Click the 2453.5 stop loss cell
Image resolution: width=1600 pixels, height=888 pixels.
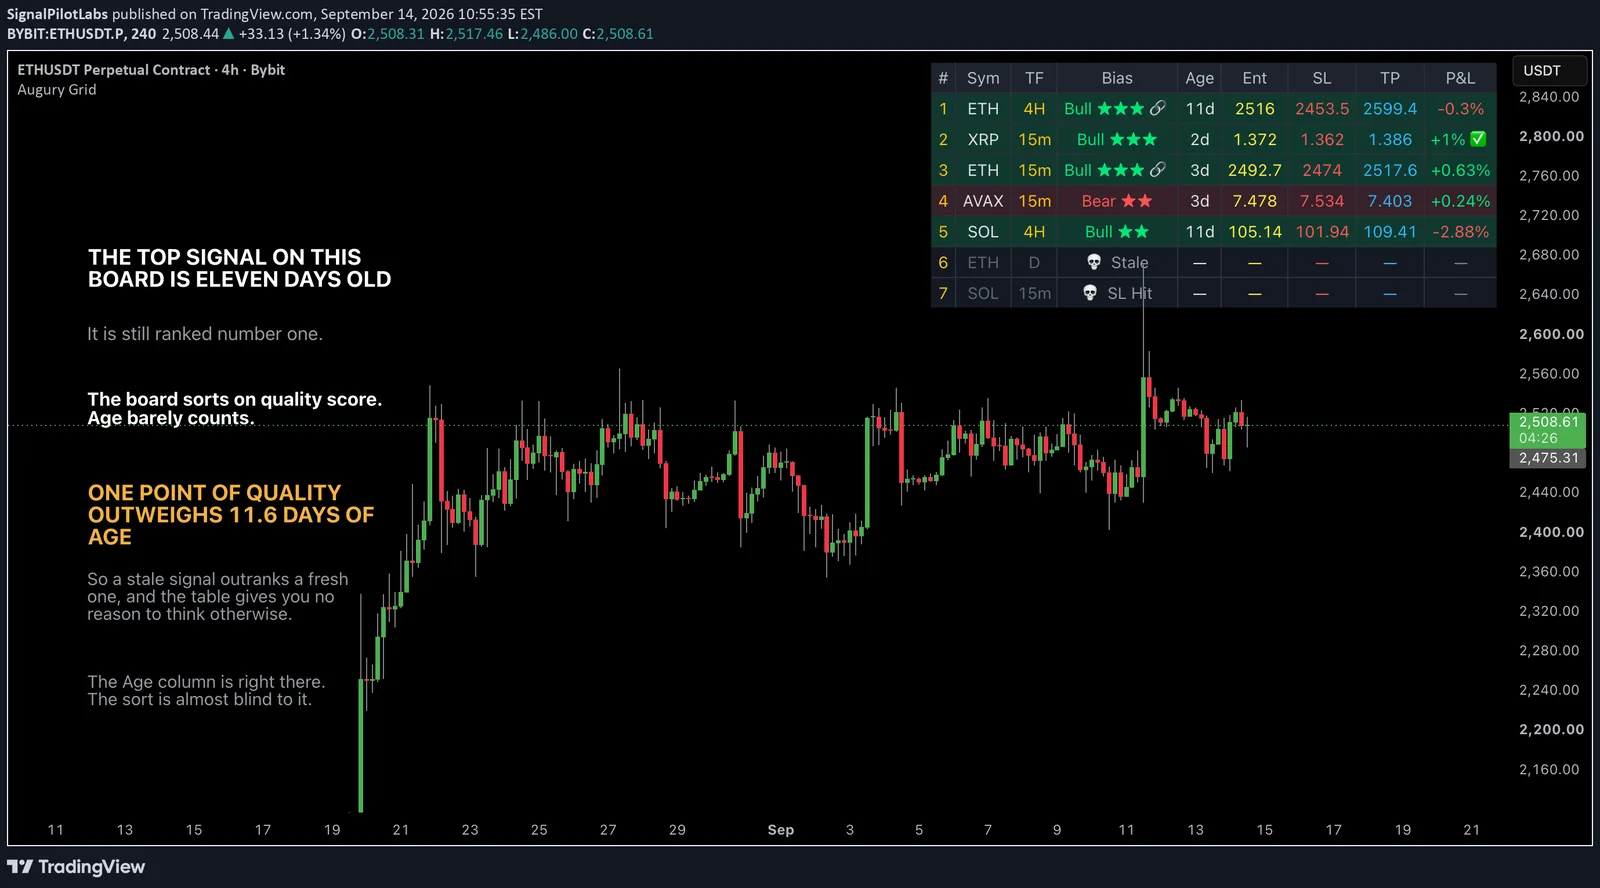point(1322,109)
